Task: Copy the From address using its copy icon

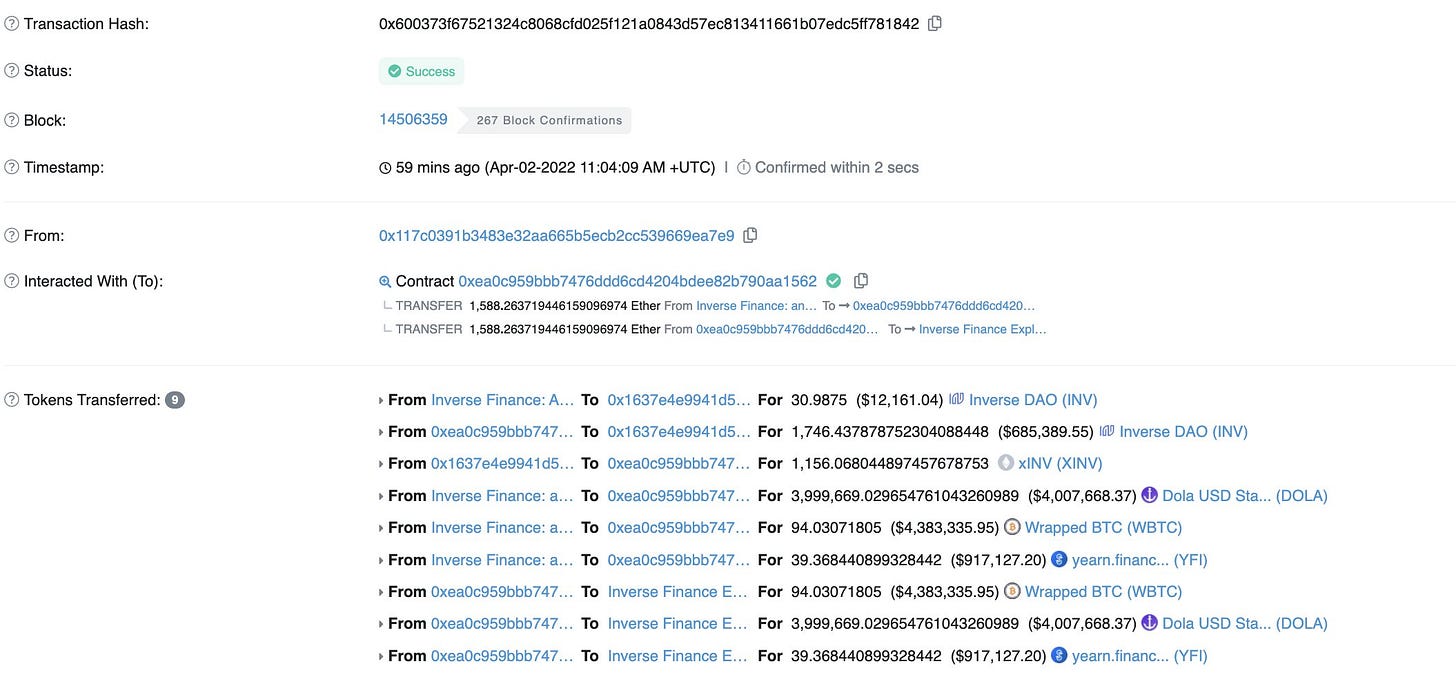Action: (x=750, y=235)
